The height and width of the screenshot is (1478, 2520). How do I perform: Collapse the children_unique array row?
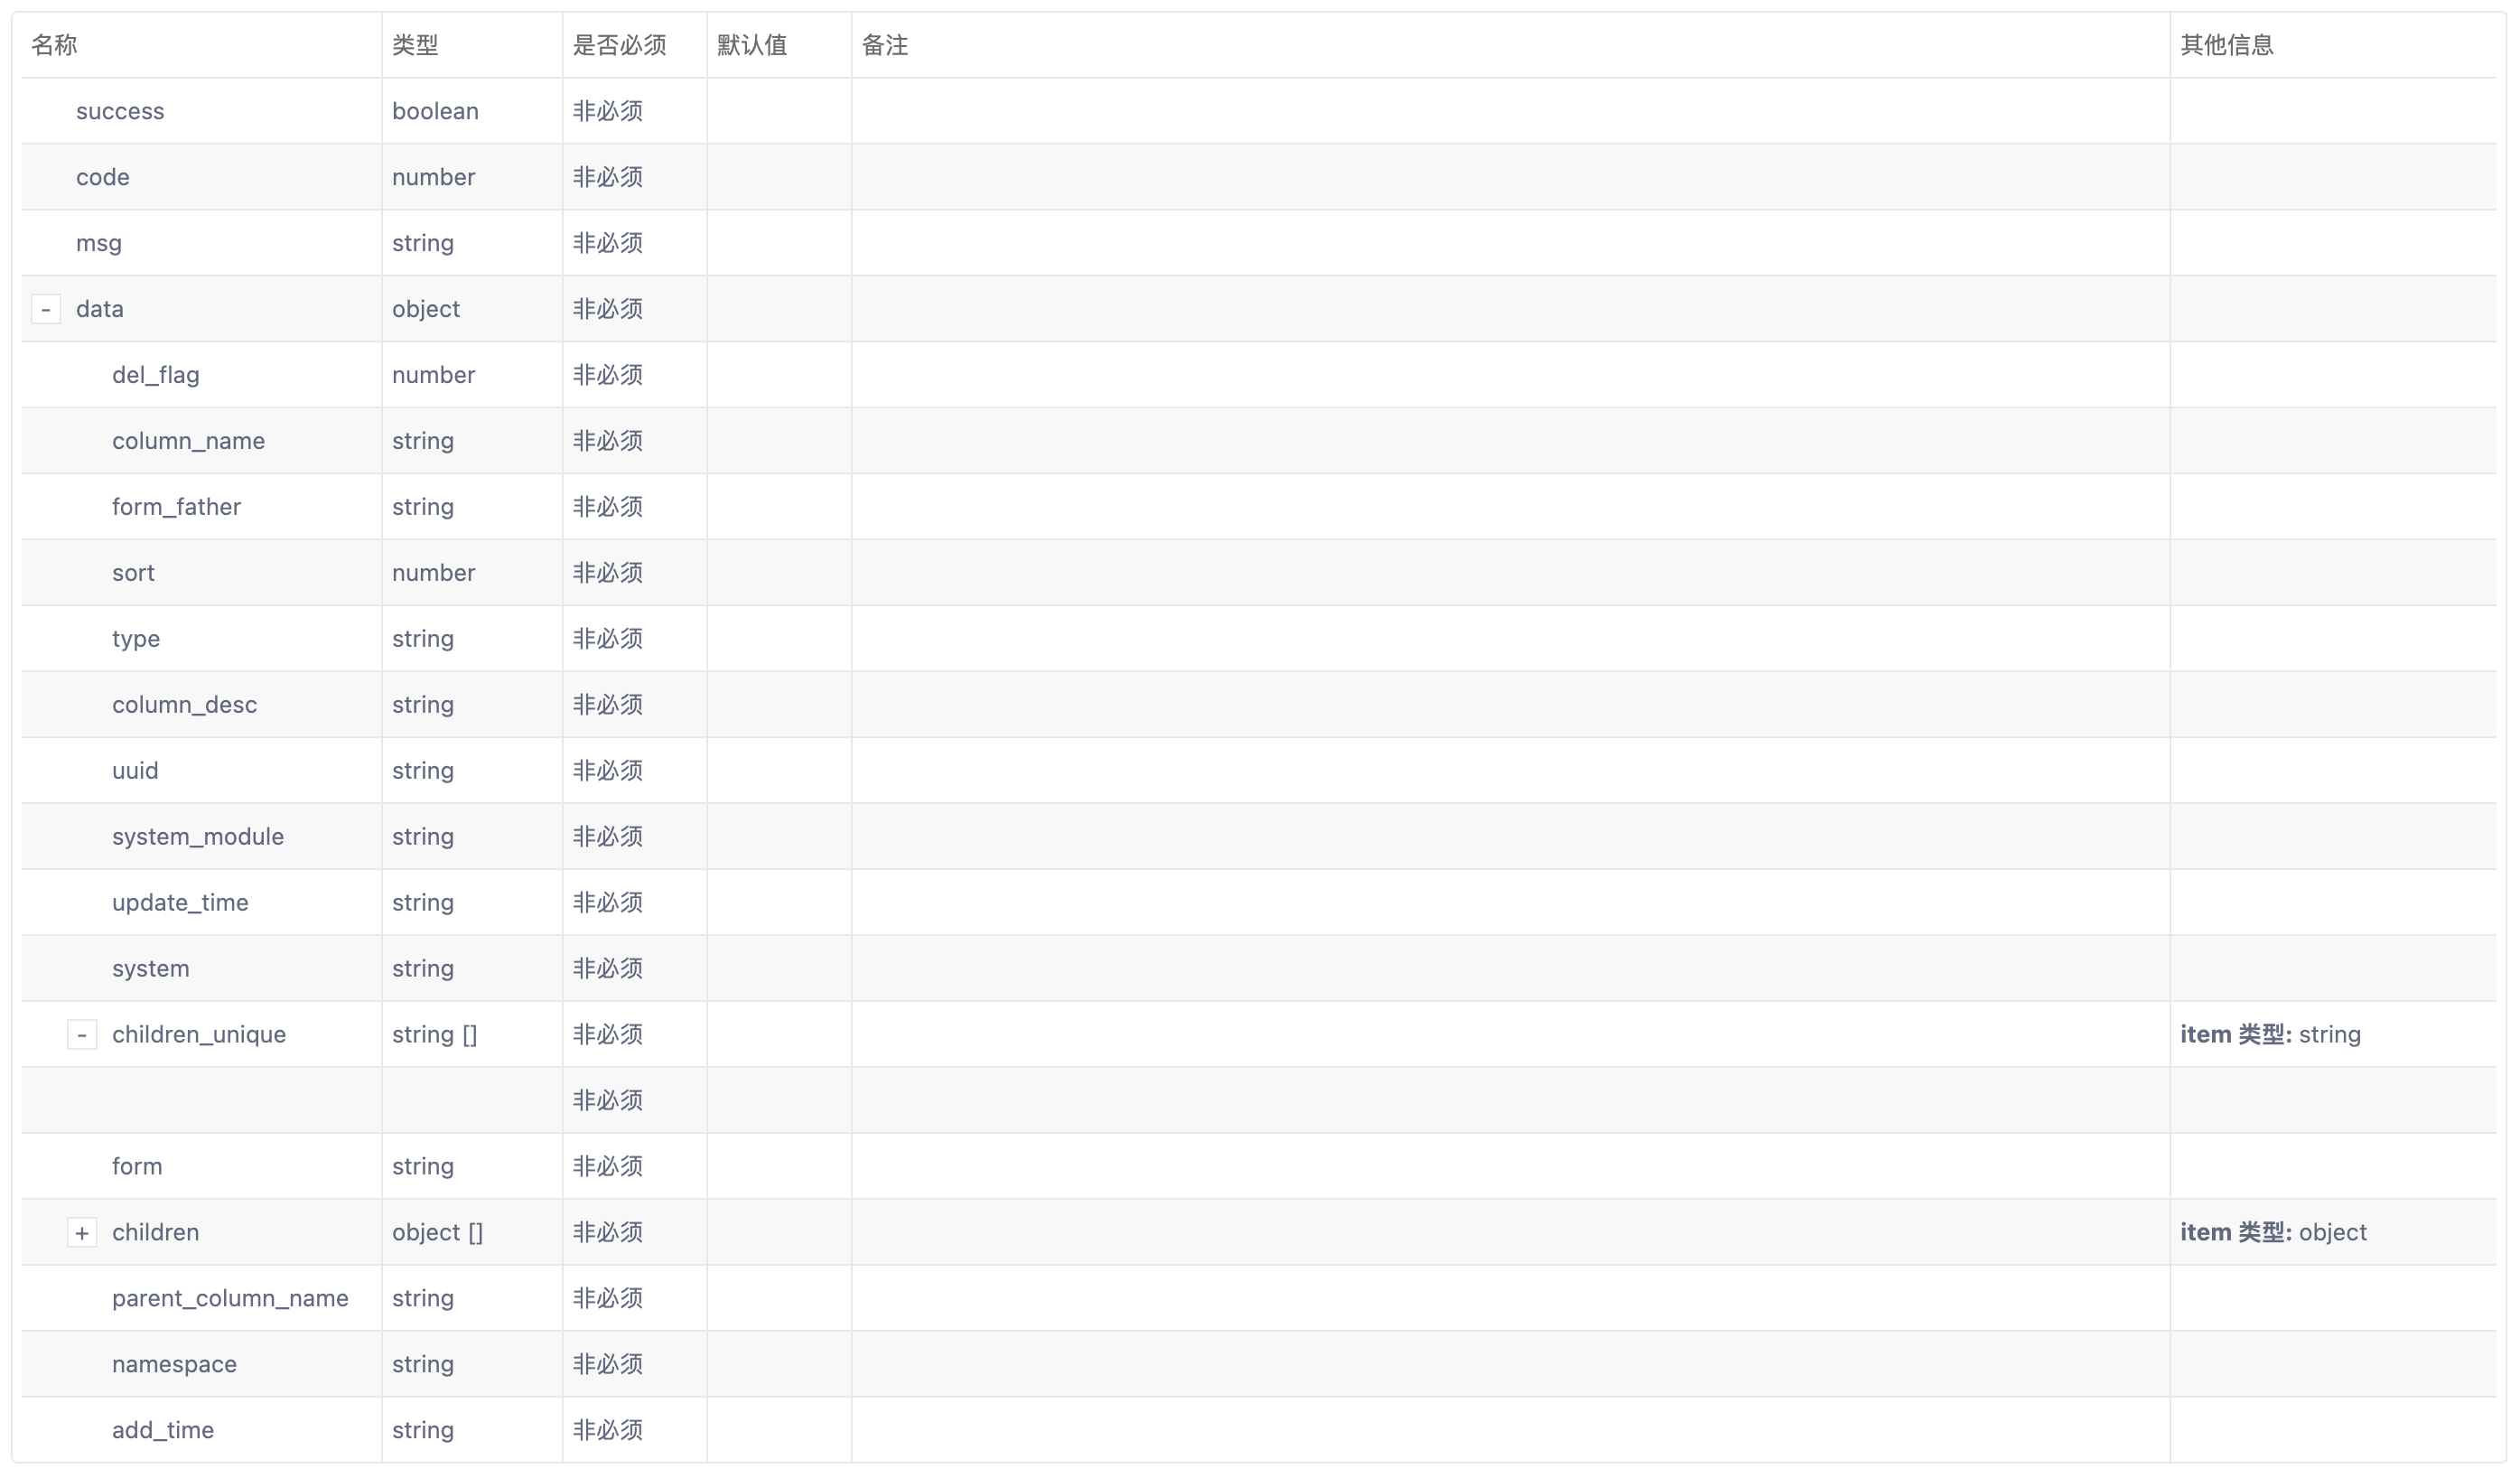click(82, 1035)
